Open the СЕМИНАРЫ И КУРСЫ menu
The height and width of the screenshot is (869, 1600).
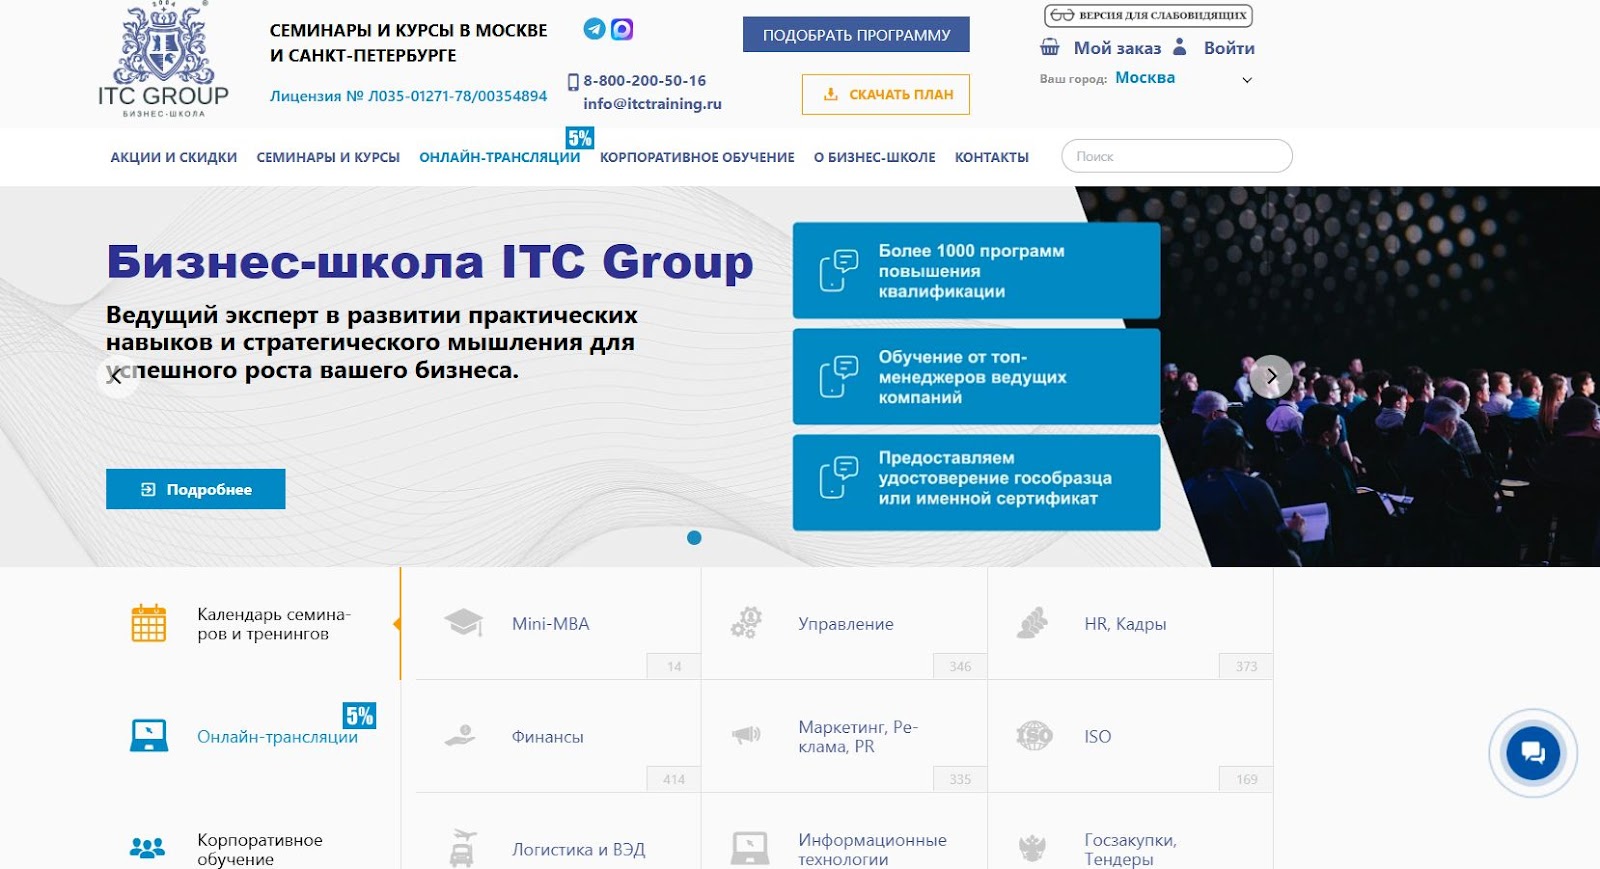coord(328,157)
